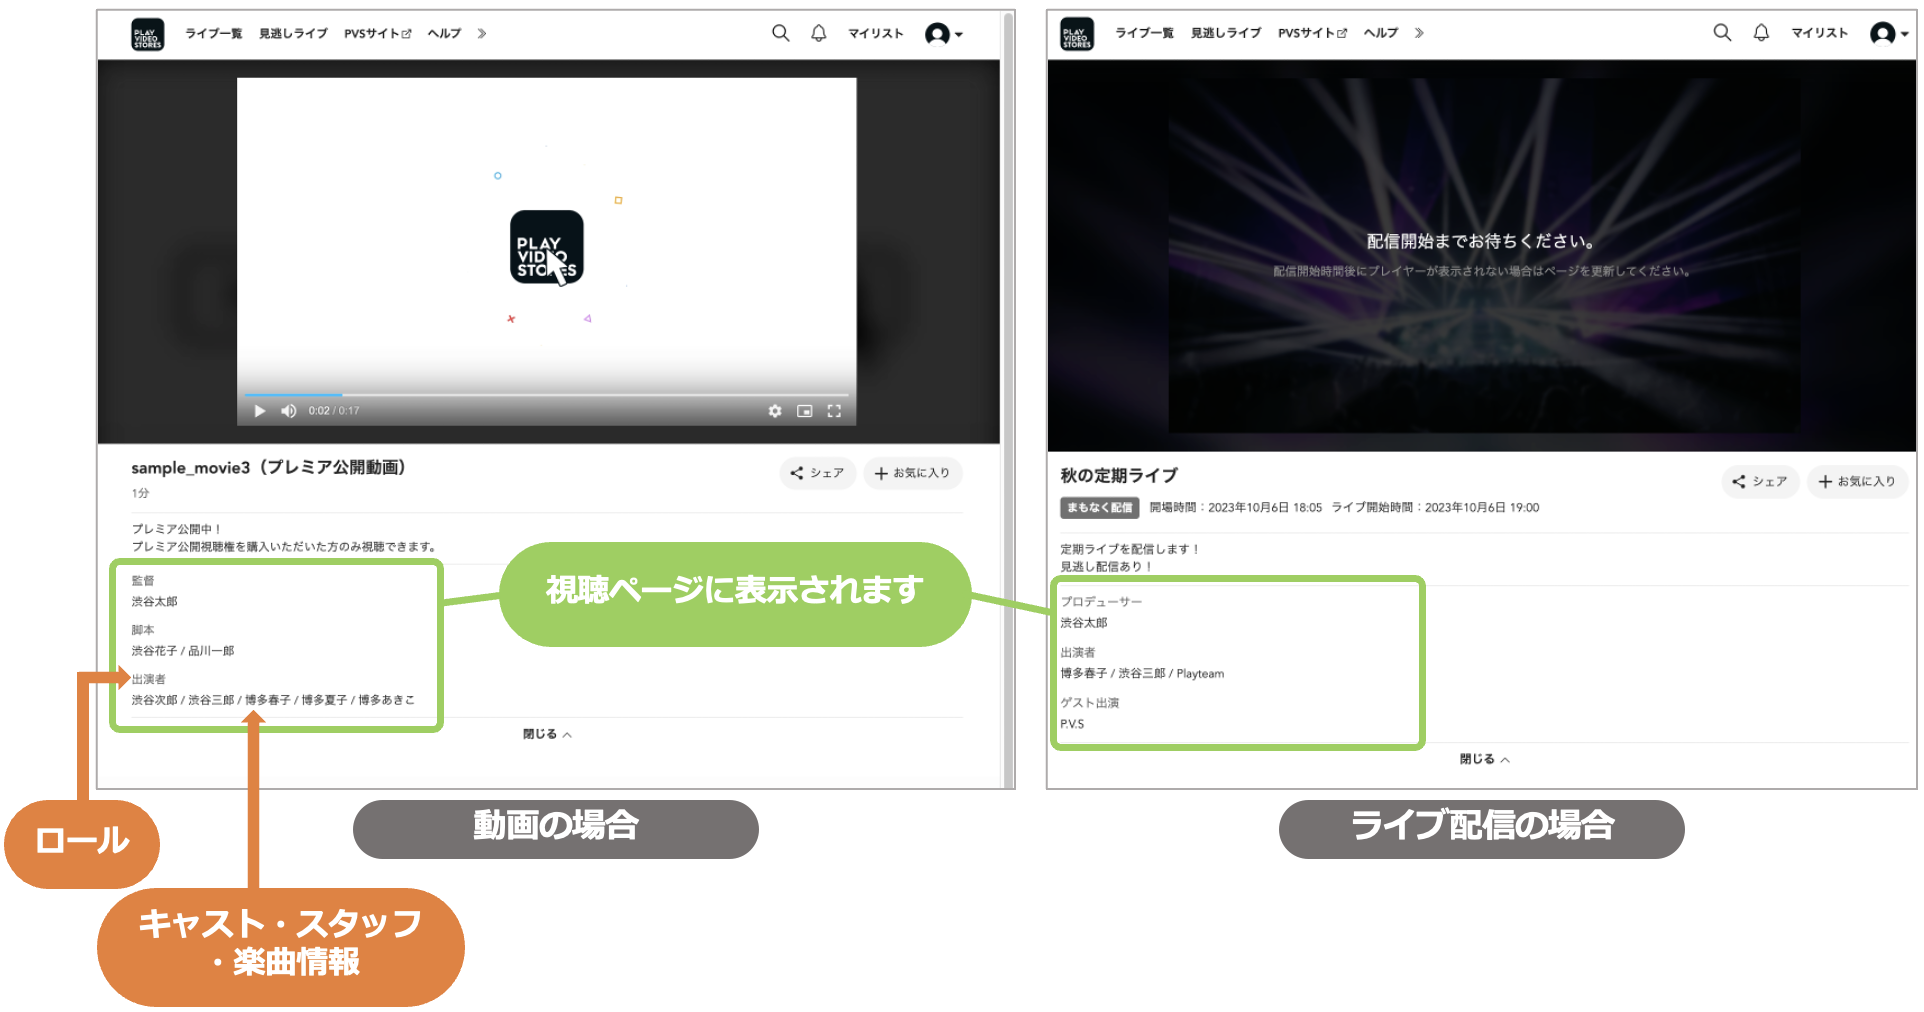The width and height of the screenshot is (1924, 1012).
Task: Click the sample_movie3（プレミア公開動画） title
Action: [x=268, y=467]
